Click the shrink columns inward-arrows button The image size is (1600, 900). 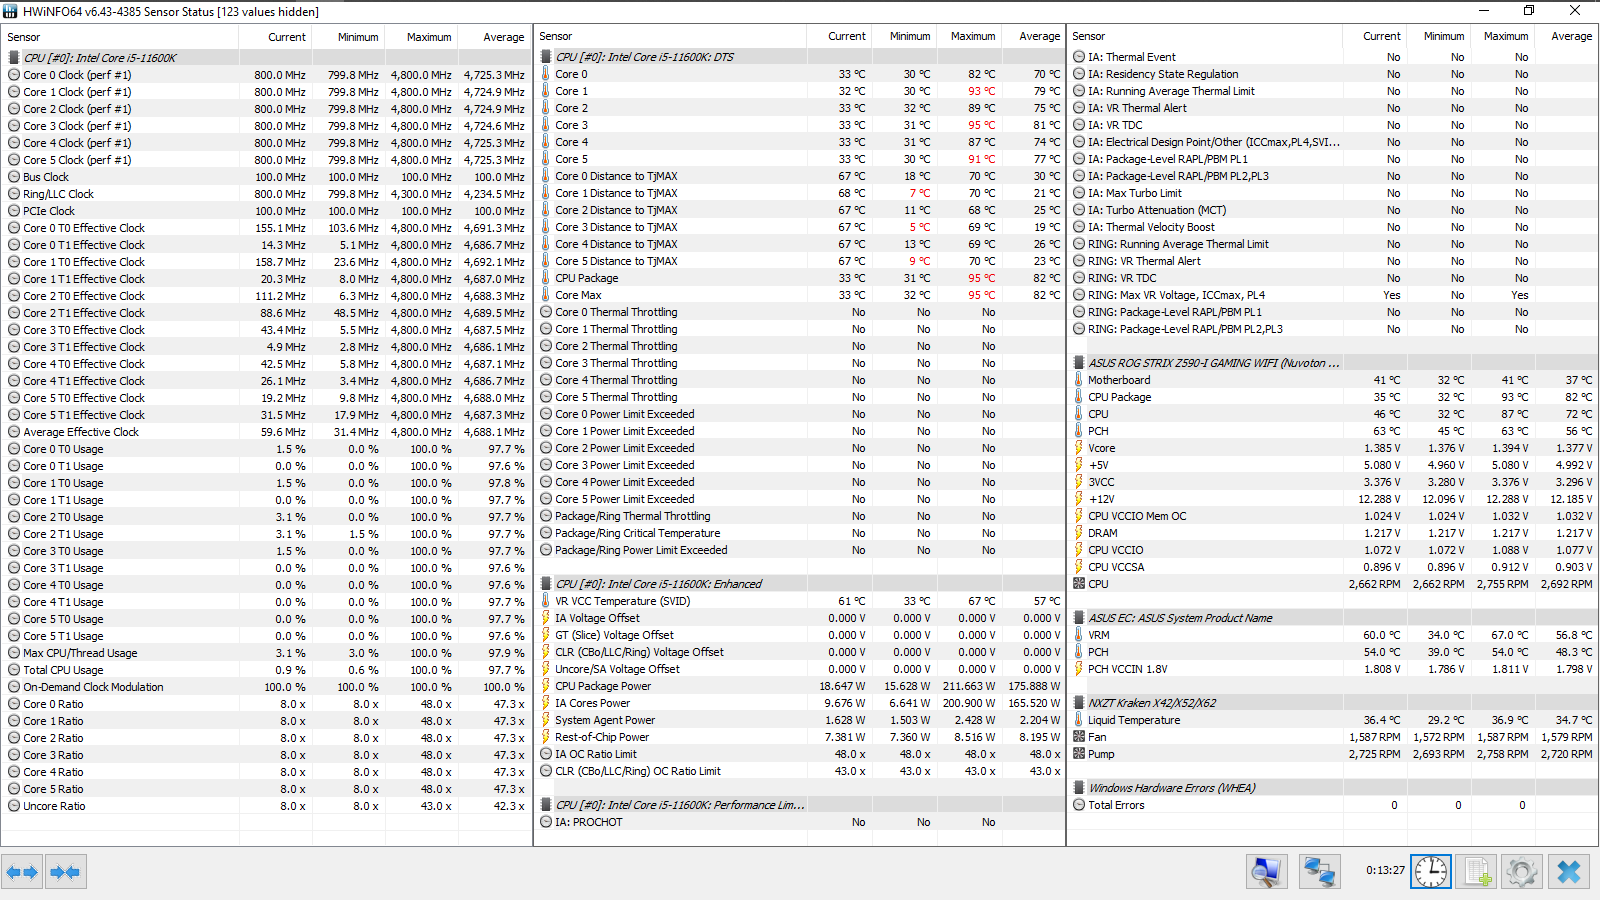[65, 872]
